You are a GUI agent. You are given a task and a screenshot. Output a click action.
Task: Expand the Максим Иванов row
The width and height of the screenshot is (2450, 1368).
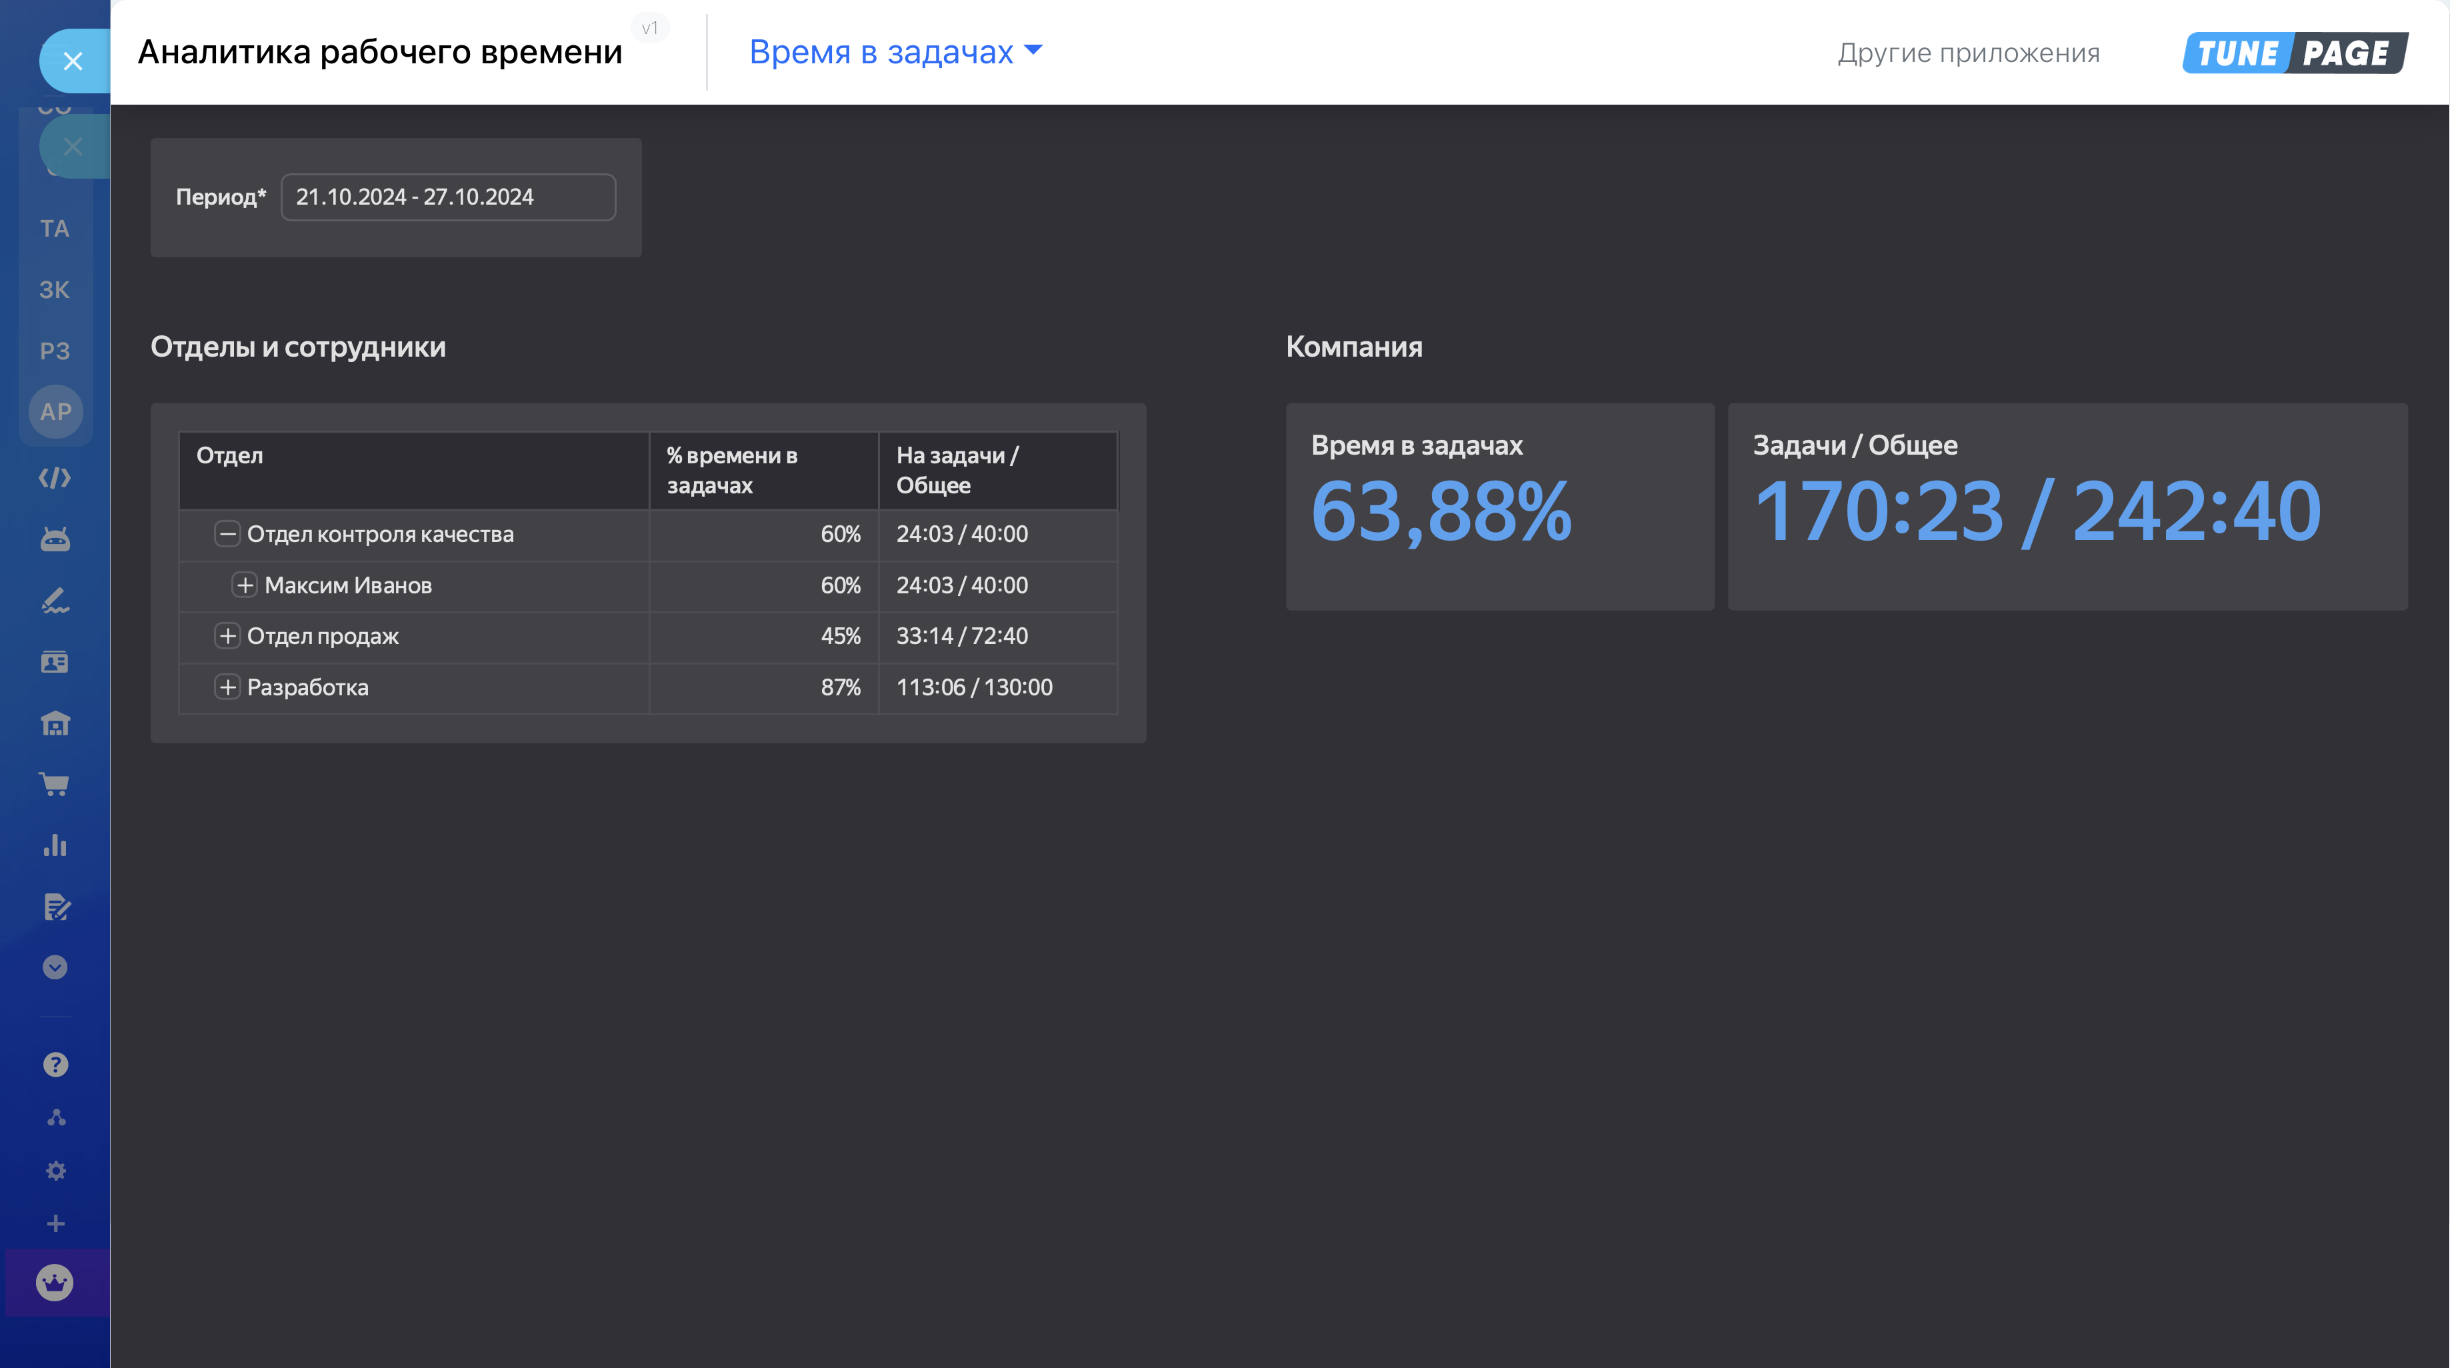[244, 585]
